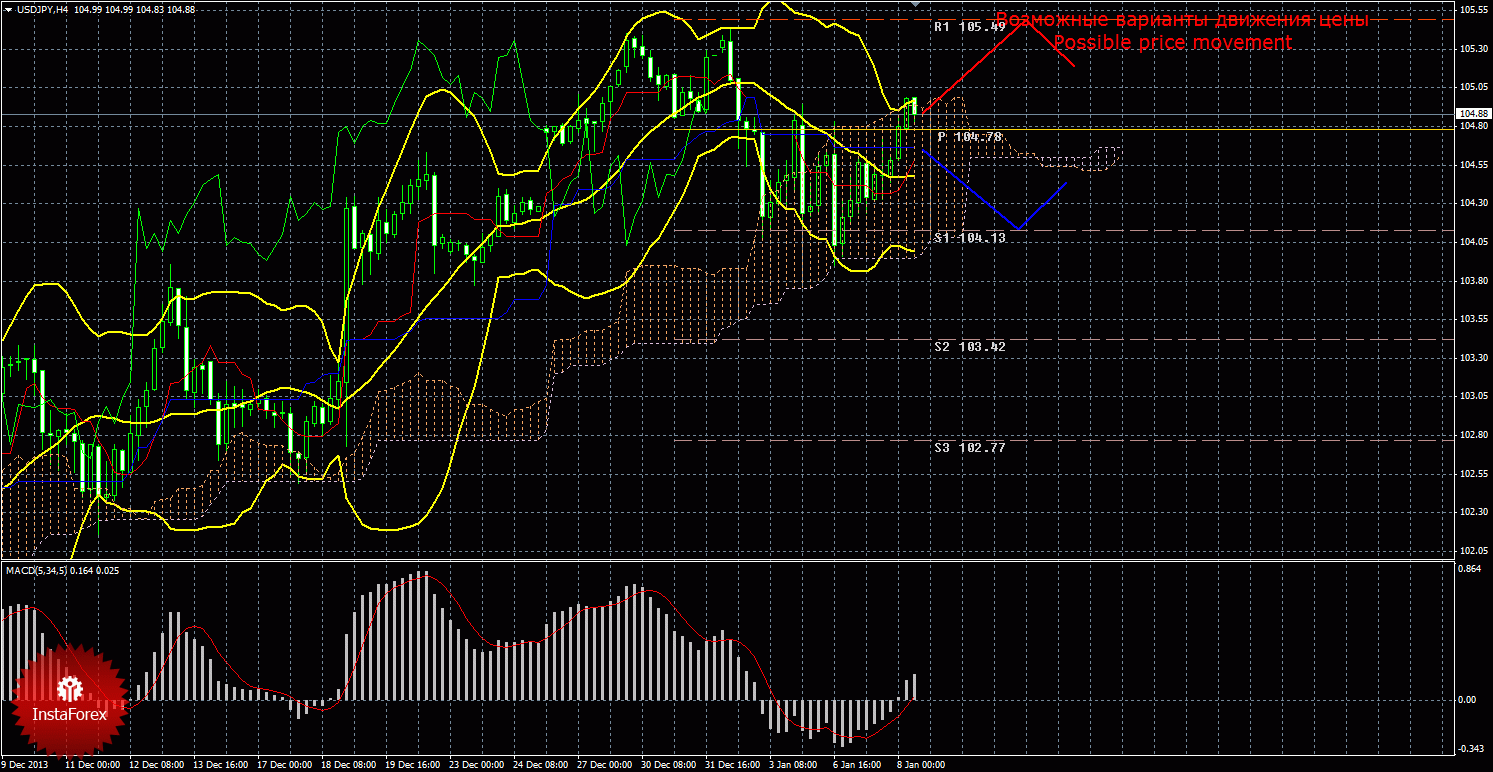The image size is (1493, 772).
Task: Click the 'Possible price movement' red text
Action: tap(1172, 43)
